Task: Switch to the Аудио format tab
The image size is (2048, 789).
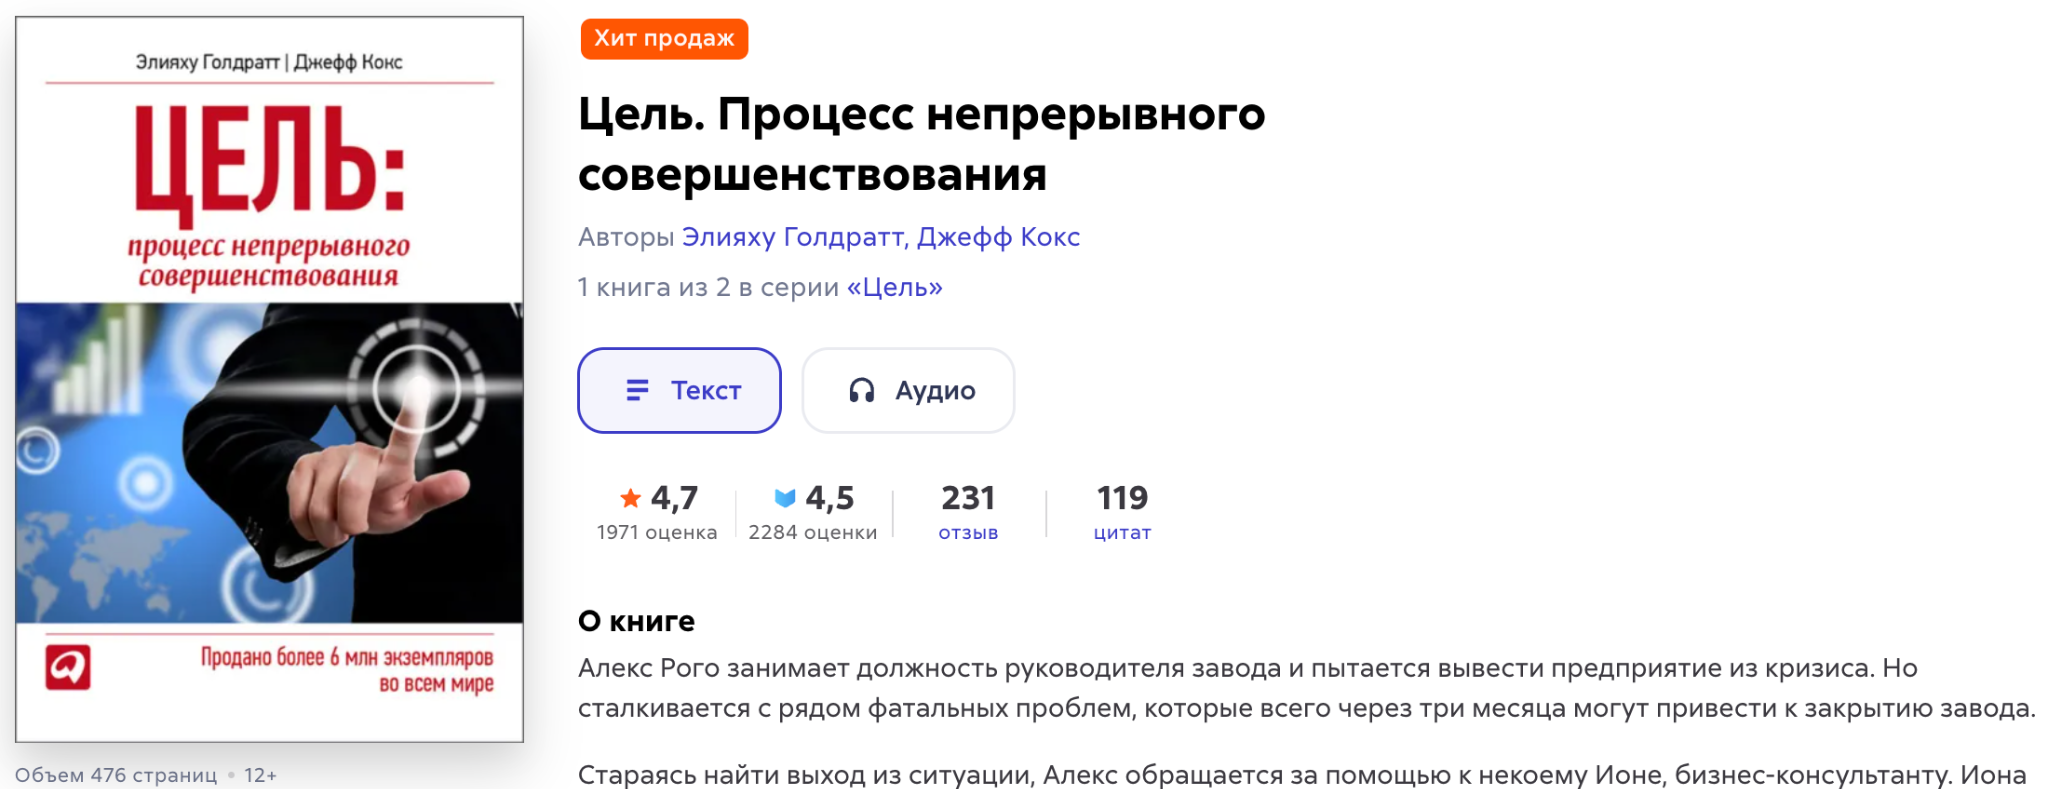Action: point(908,390)
